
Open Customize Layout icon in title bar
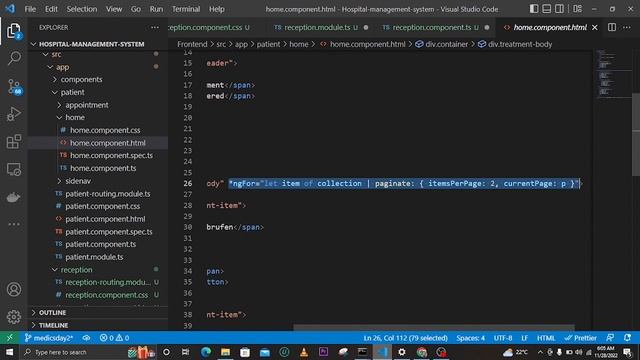(x=577, y=9)
